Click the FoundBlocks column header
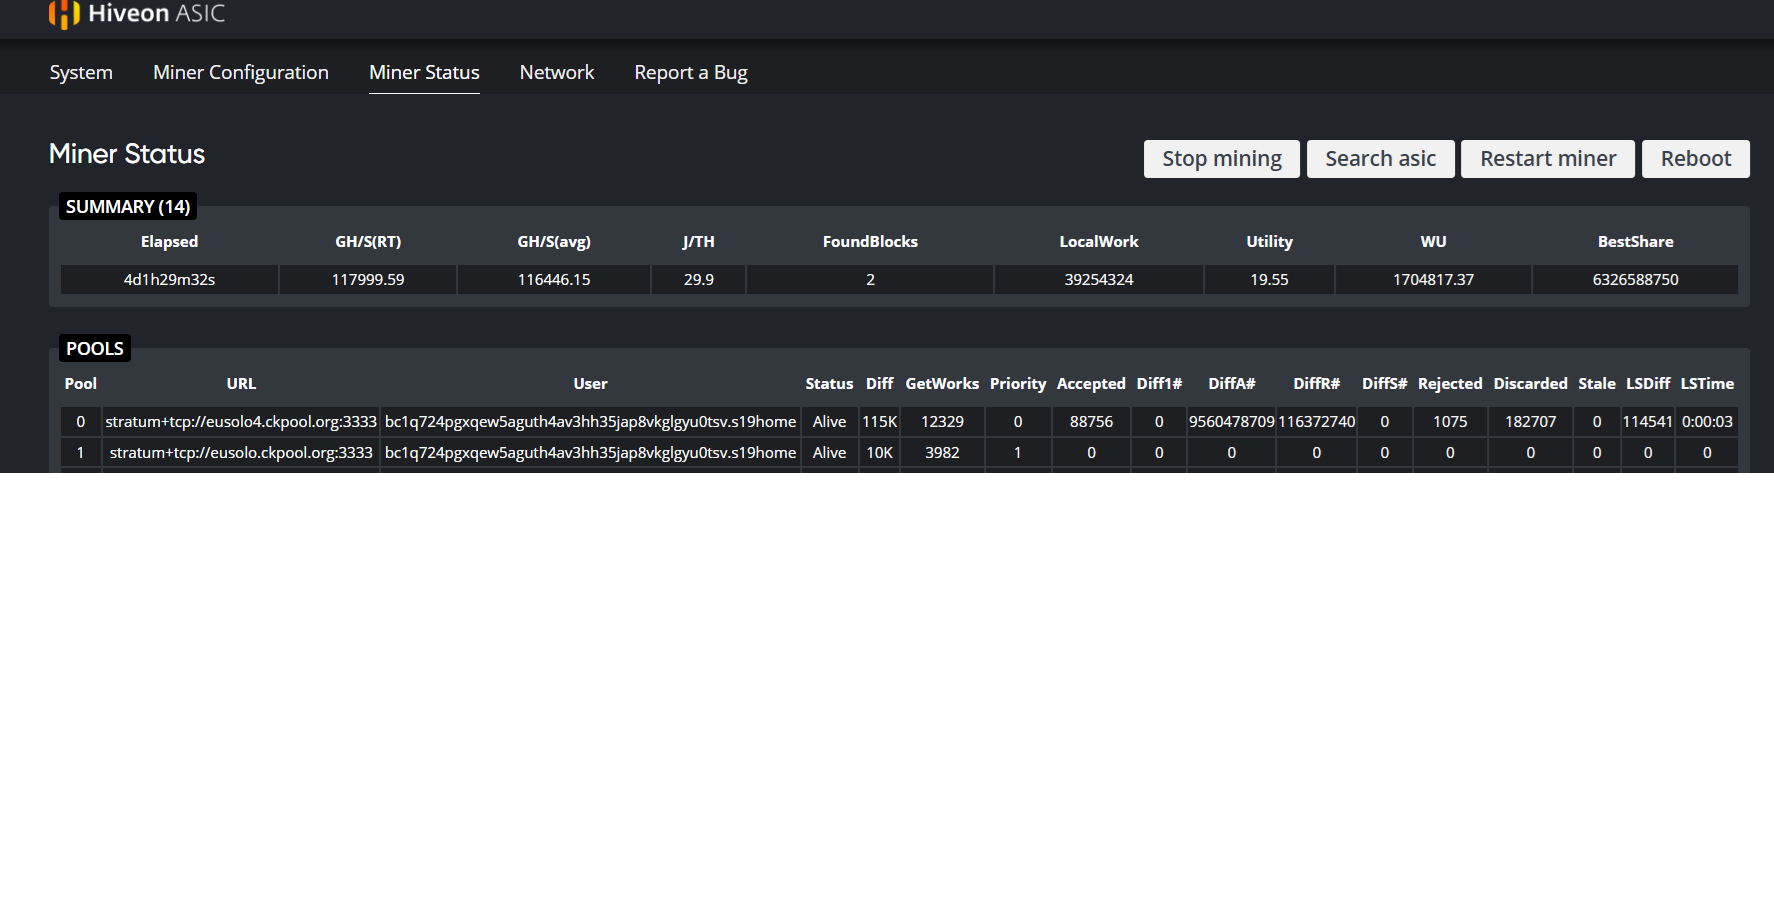Viewport: 1774px width, 905px height. [870, 242]
